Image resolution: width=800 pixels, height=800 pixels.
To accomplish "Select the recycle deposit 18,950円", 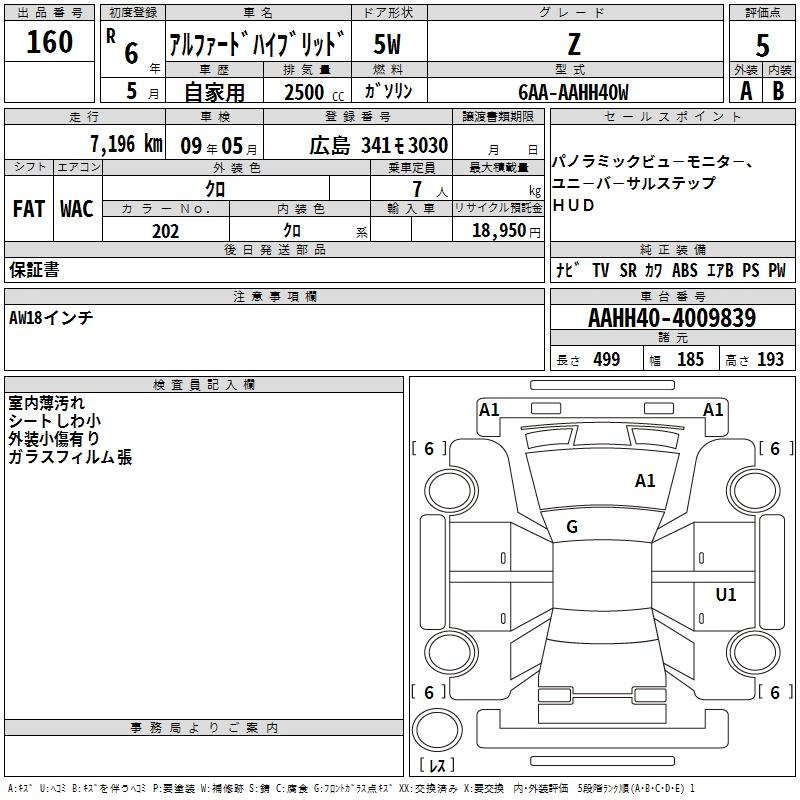I will (x=506, y=231).
